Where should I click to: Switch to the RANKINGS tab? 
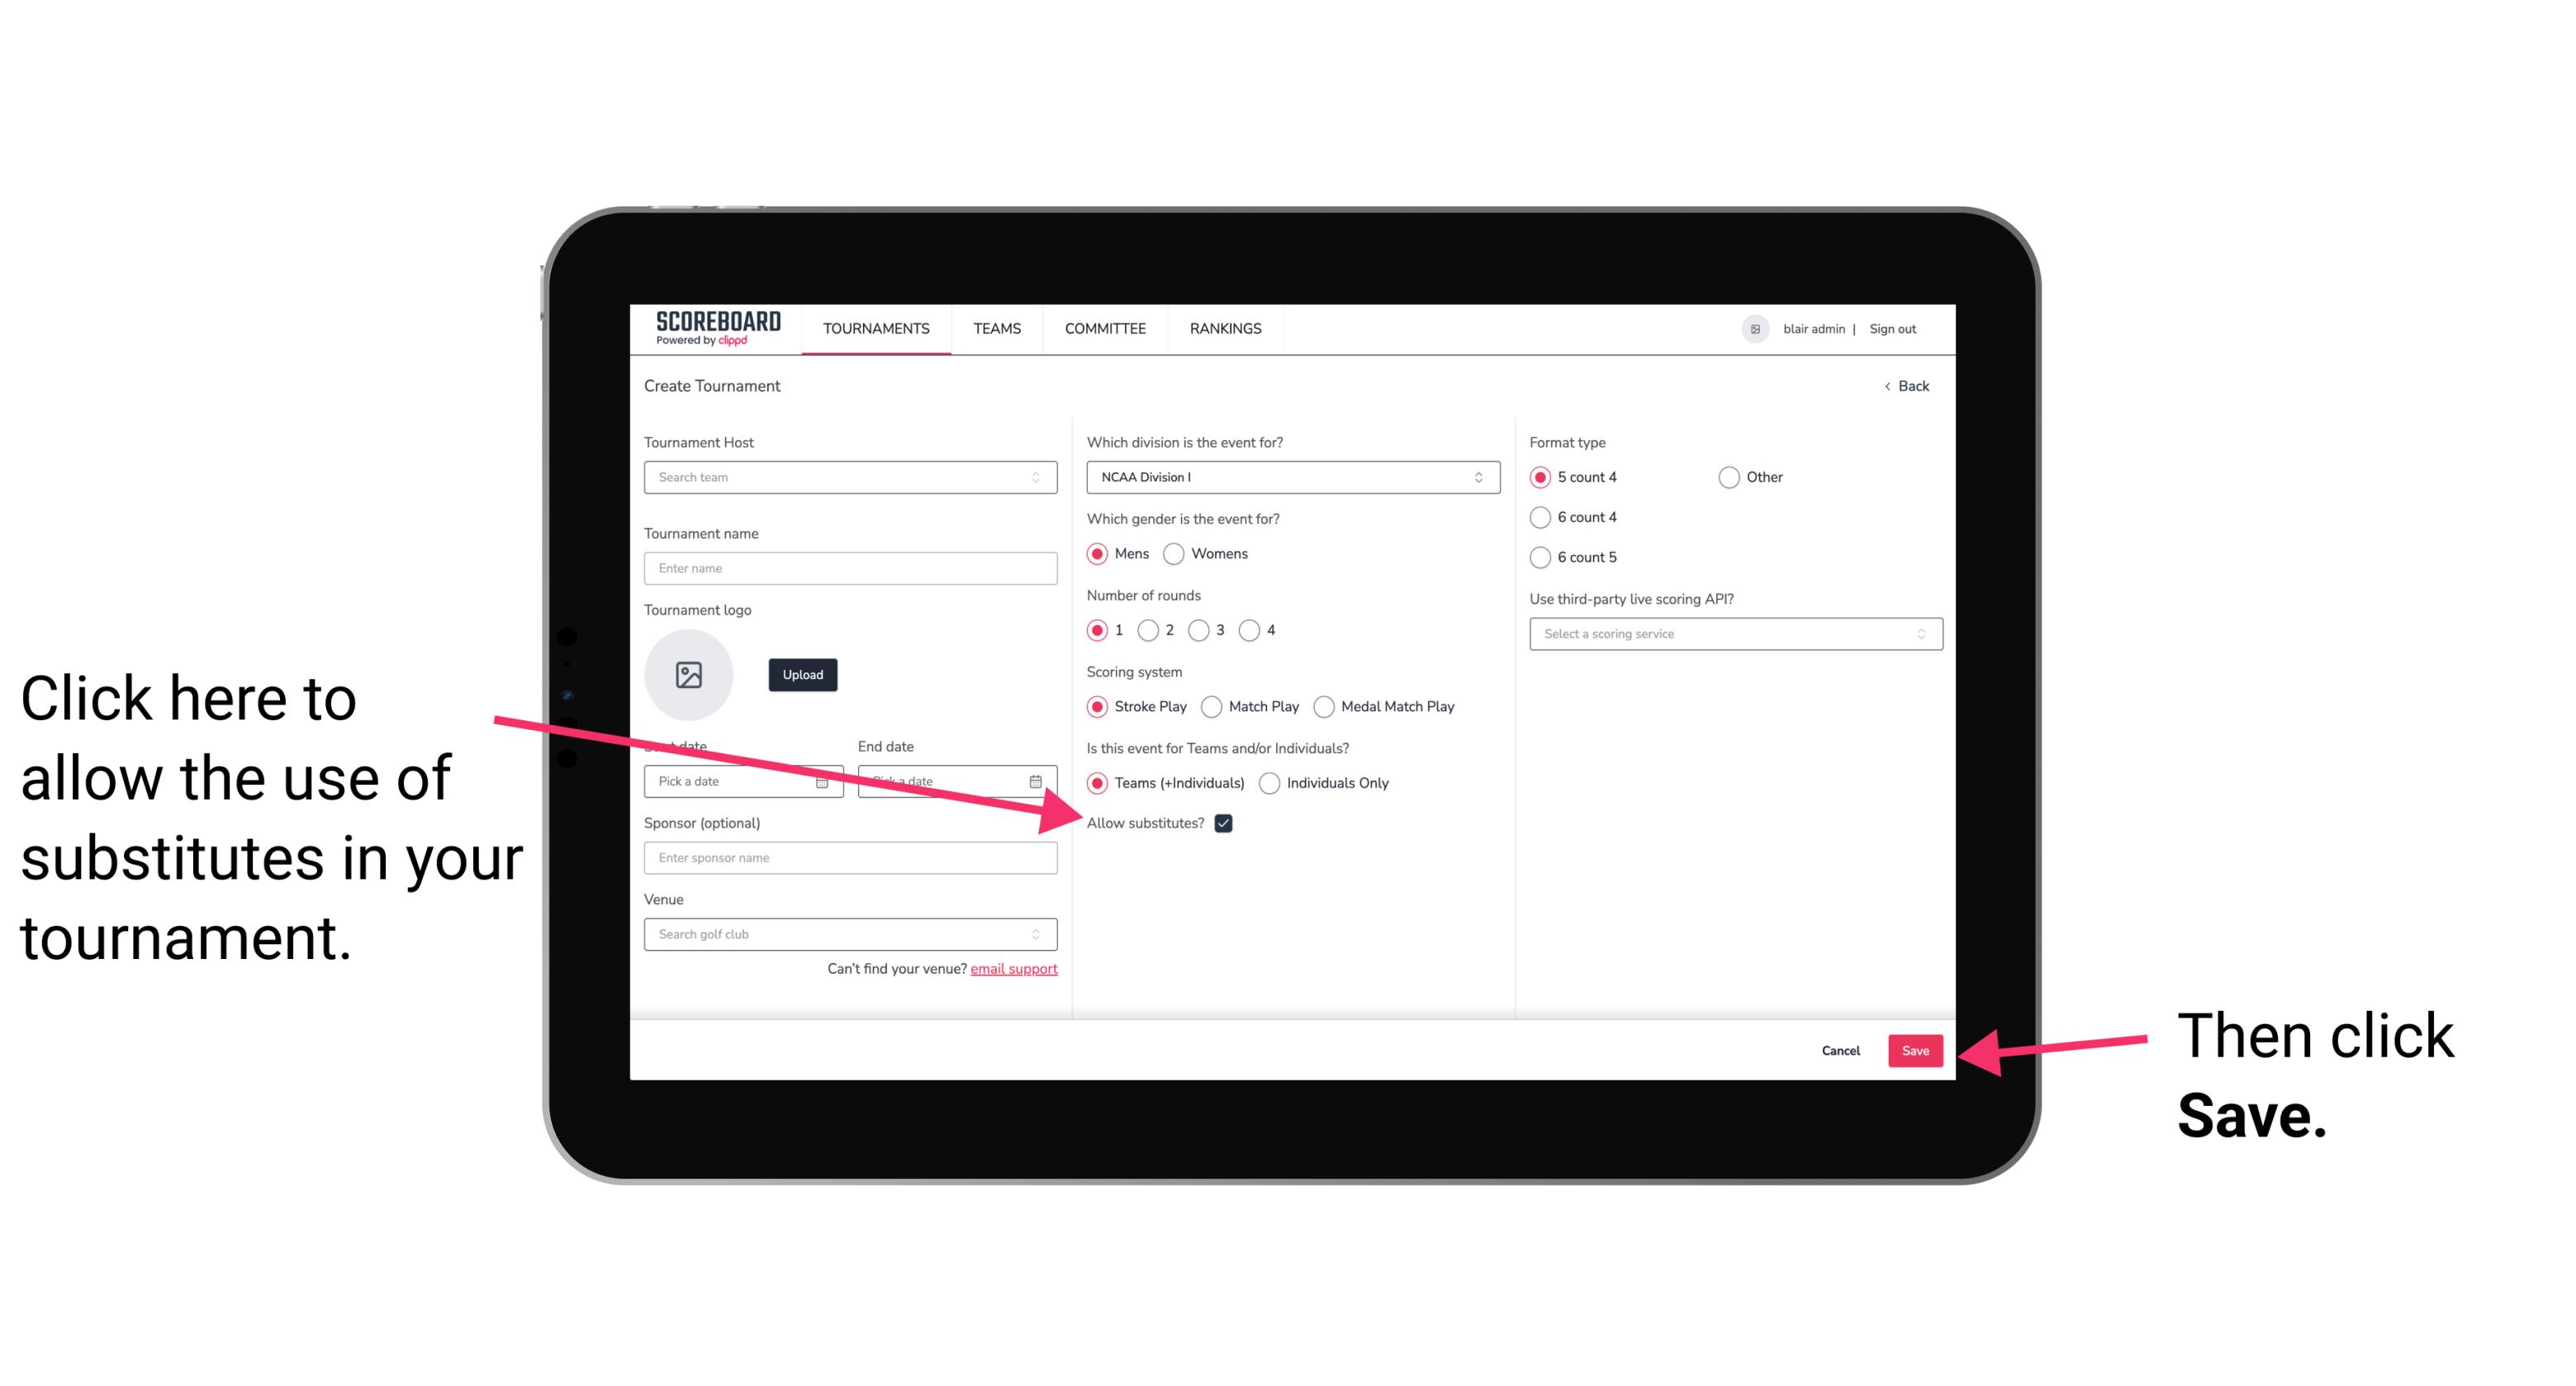point(1225,328)
